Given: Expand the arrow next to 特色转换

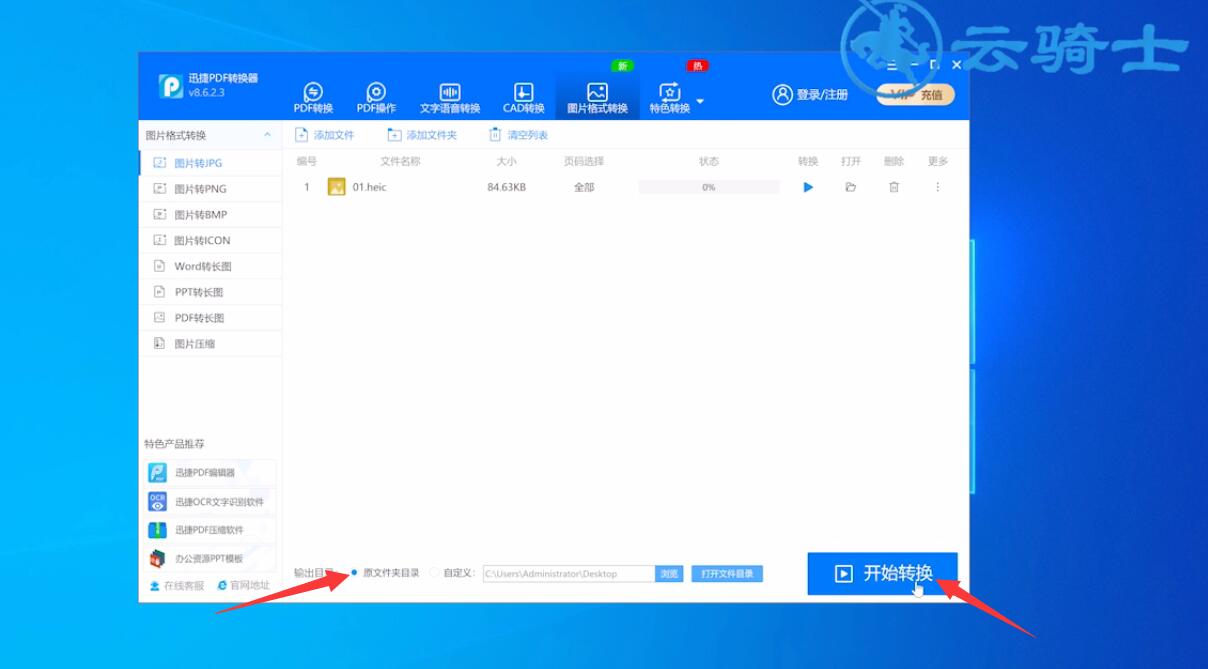Looking at the screenshot, I should 700,101.
